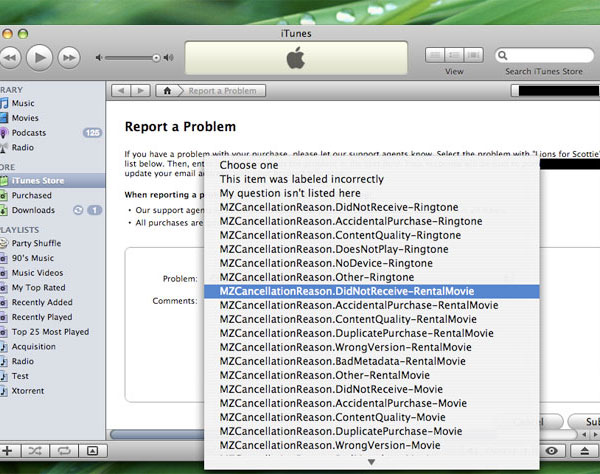
Task: Click the mute speaker icon
Action: point(99,58)
